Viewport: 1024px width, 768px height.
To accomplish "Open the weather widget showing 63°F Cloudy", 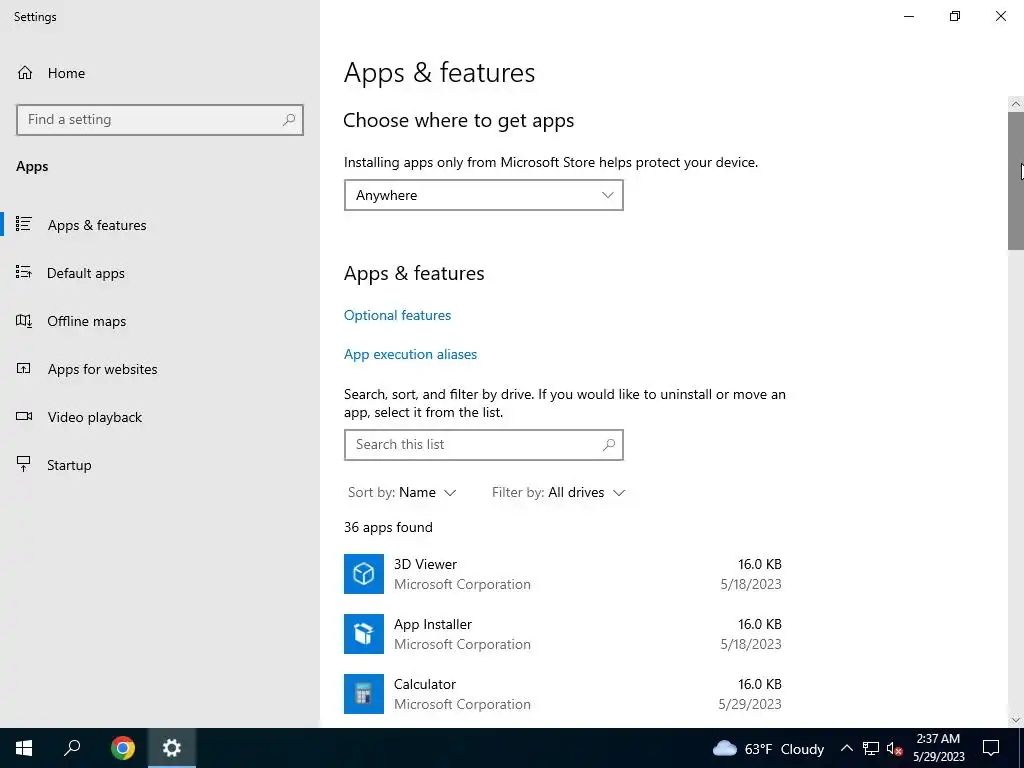I will coord(768,748).
